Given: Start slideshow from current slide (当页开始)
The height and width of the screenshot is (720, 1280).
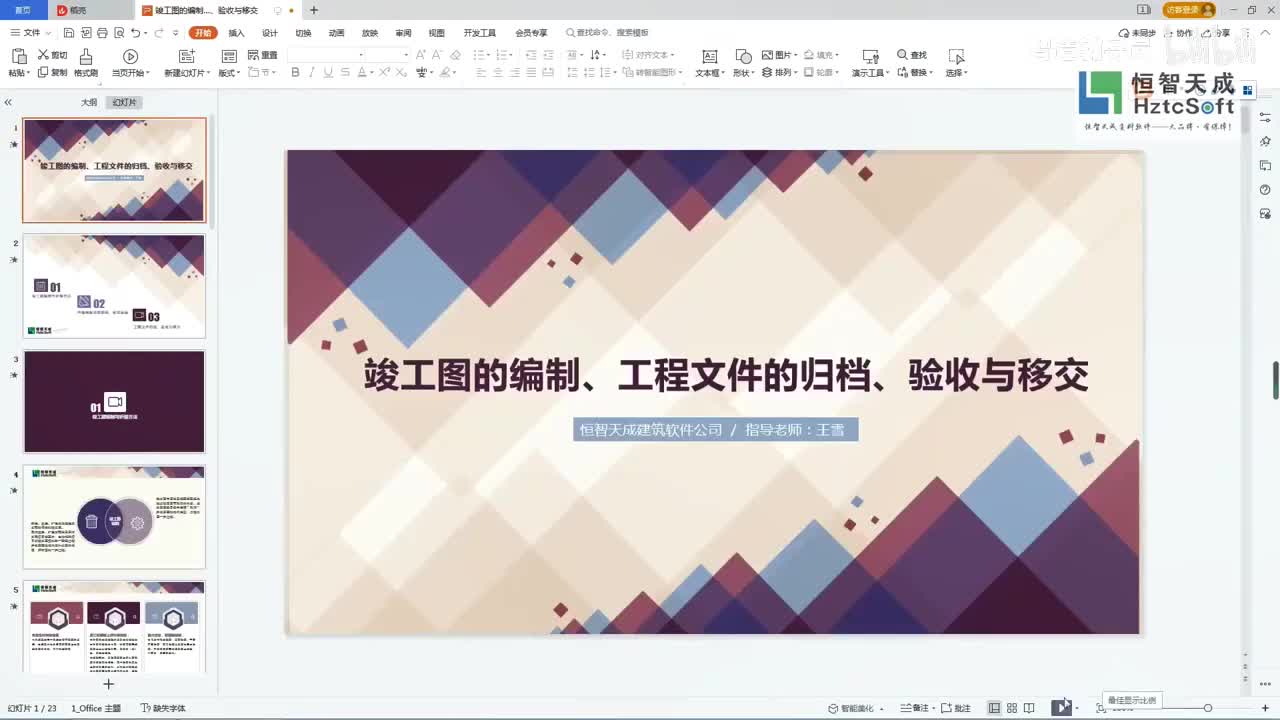Looking at the screenshot, I should pyautogui.click(x=130, y=57).
